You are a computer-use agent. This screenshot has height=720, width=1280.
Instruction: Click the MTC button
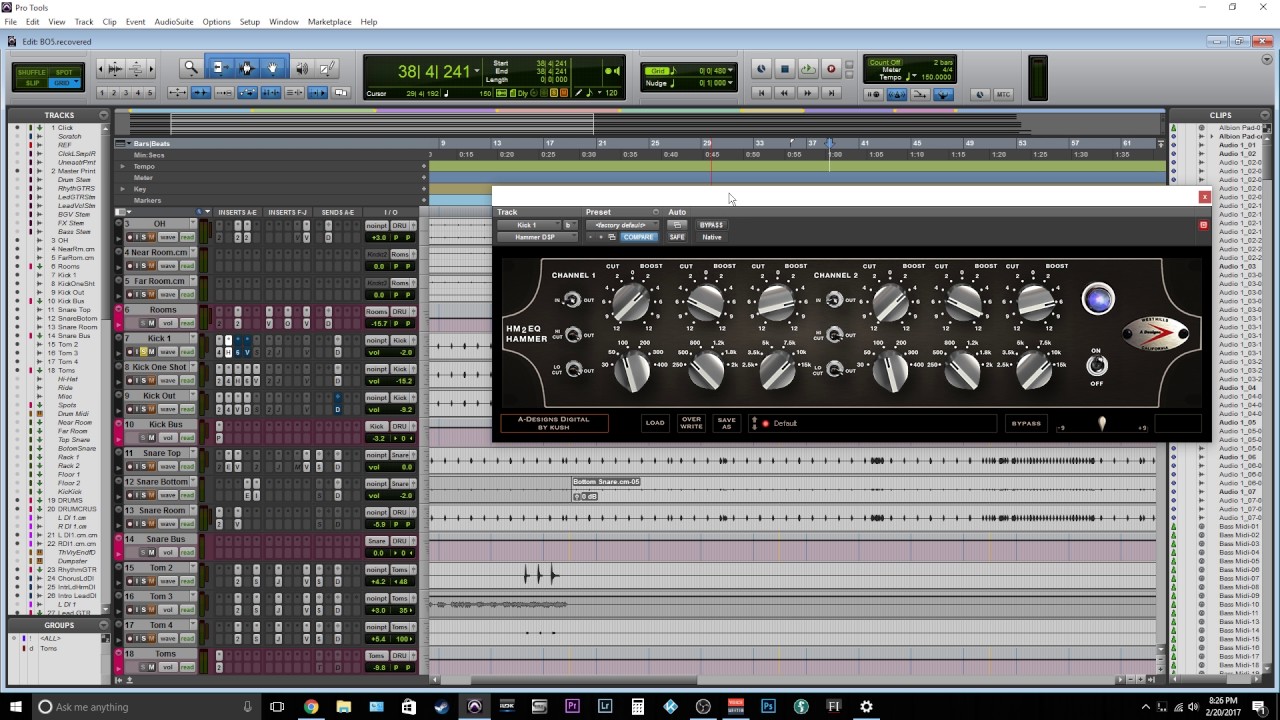click(x=1003, y=94)
